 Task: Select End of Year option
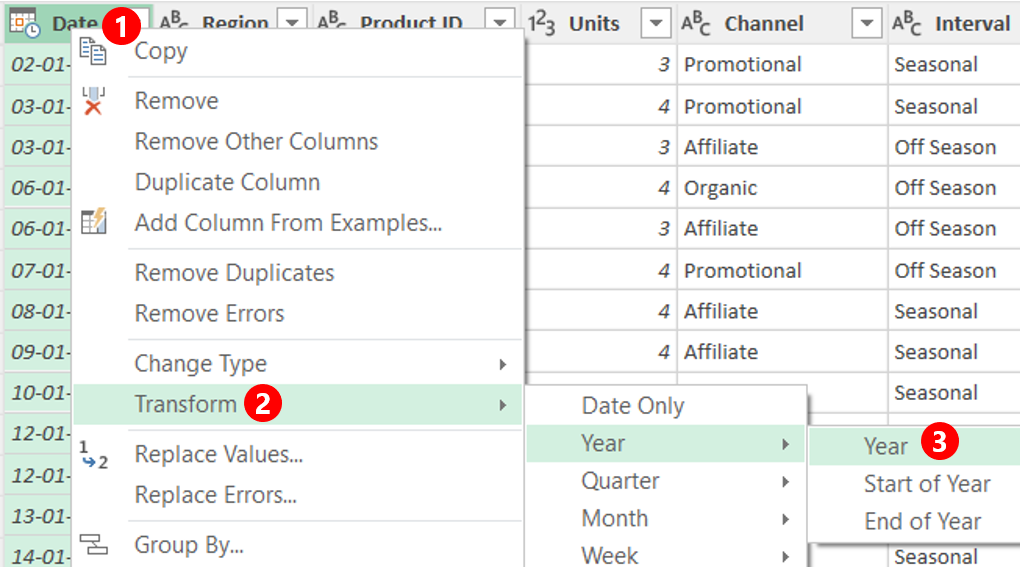click(922, 521)
